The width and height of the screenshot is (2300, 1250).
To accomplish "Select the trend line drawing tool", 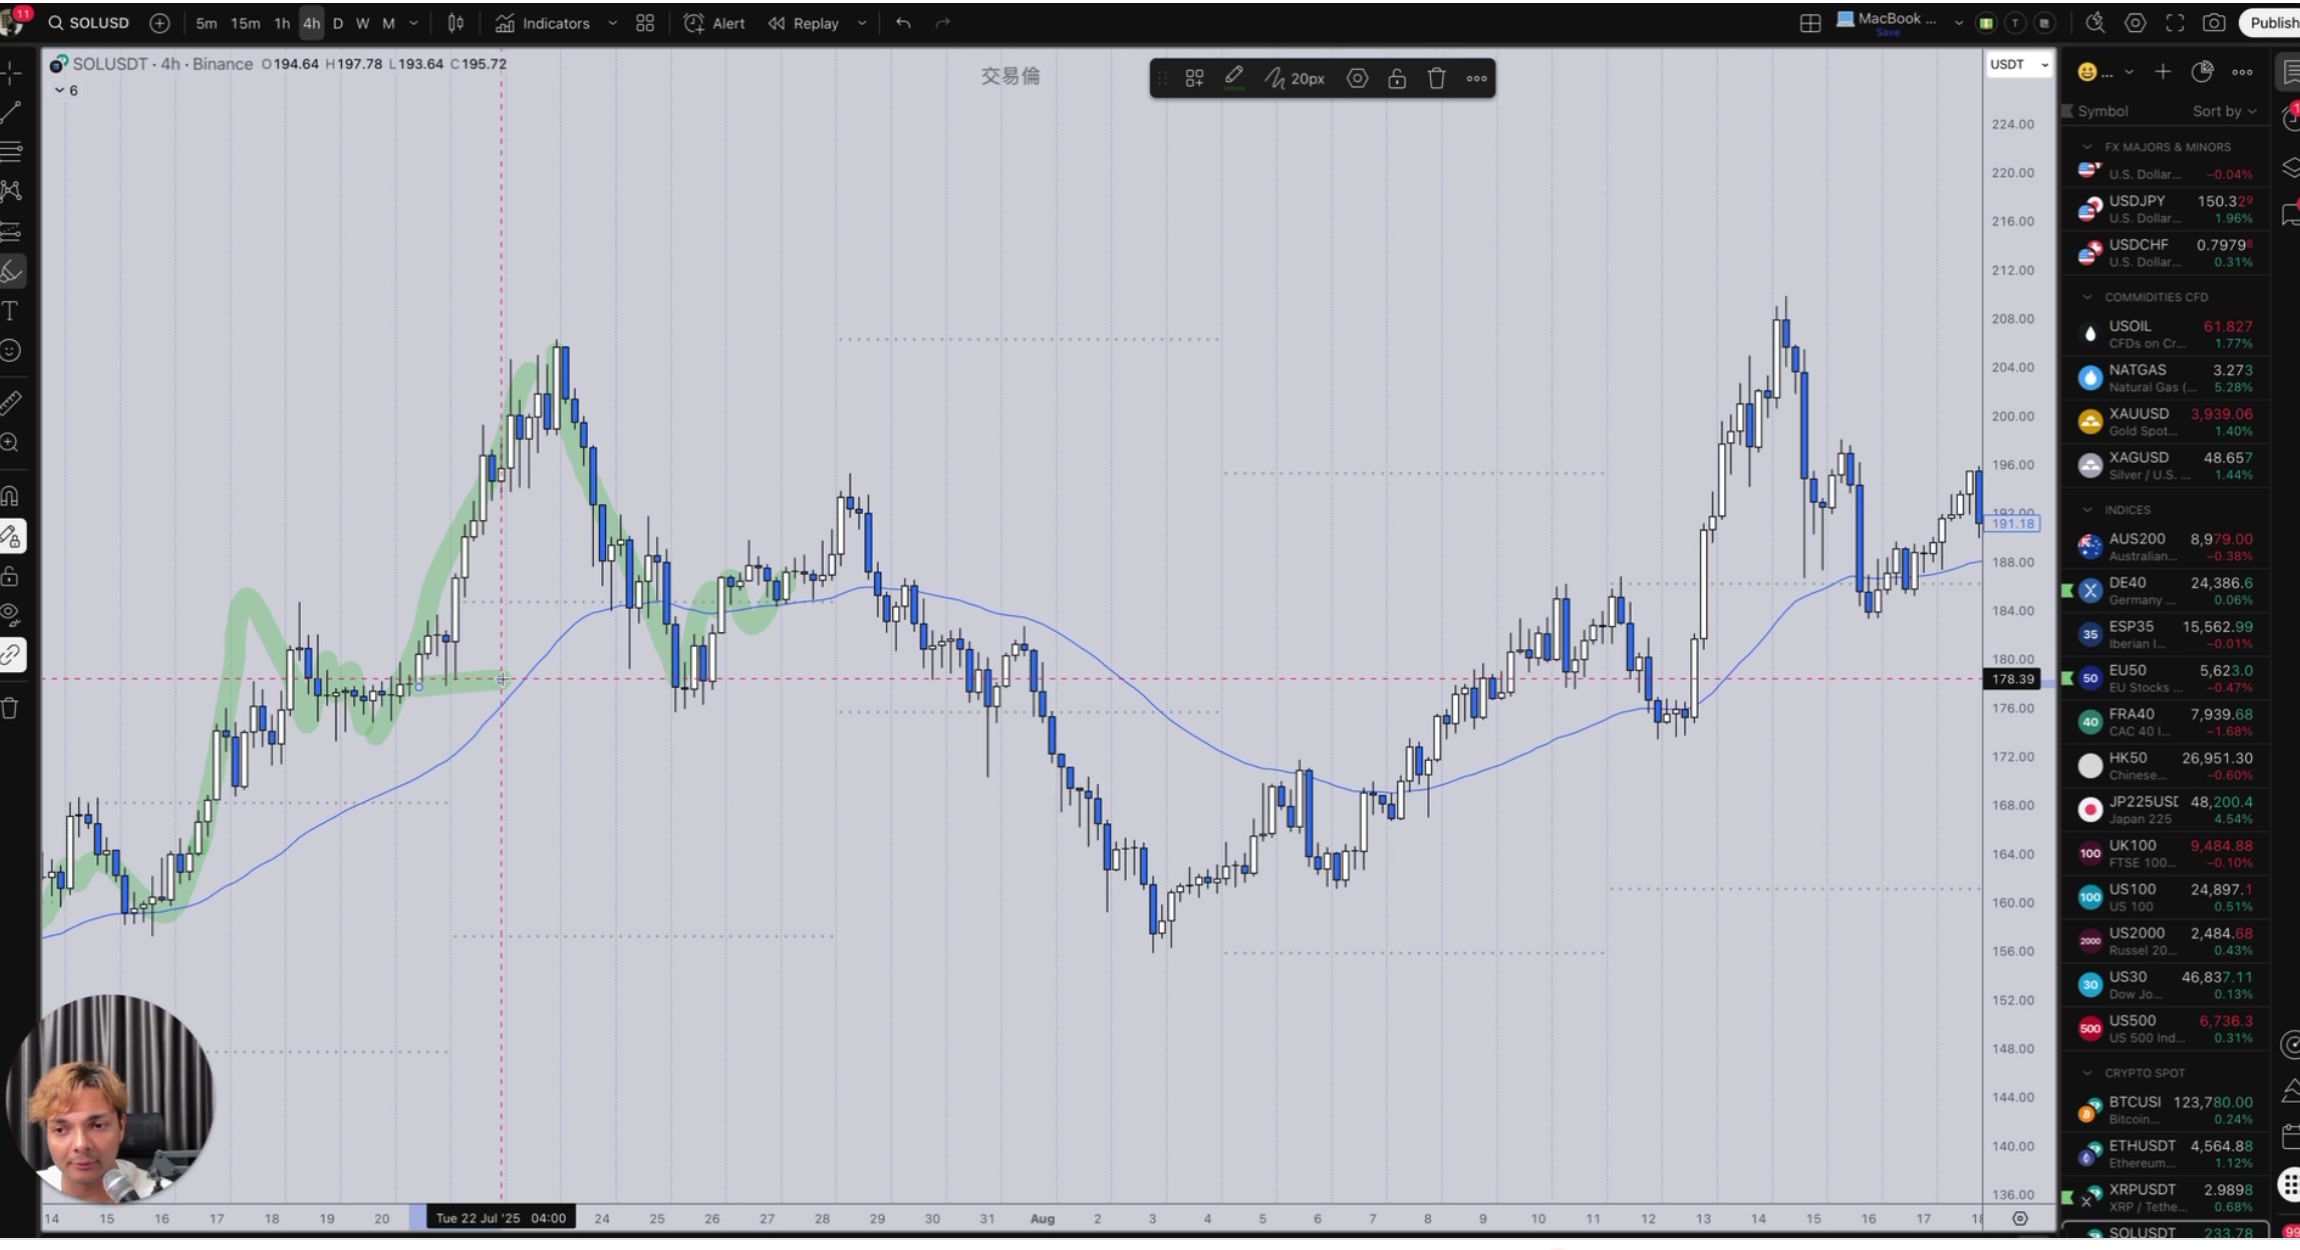I will [11, 112].
